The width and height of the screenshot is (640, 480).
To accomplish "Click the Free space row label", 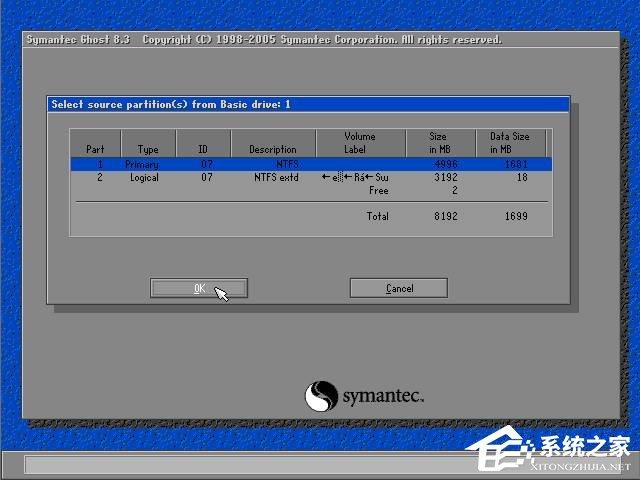I will tap(378, 190).
